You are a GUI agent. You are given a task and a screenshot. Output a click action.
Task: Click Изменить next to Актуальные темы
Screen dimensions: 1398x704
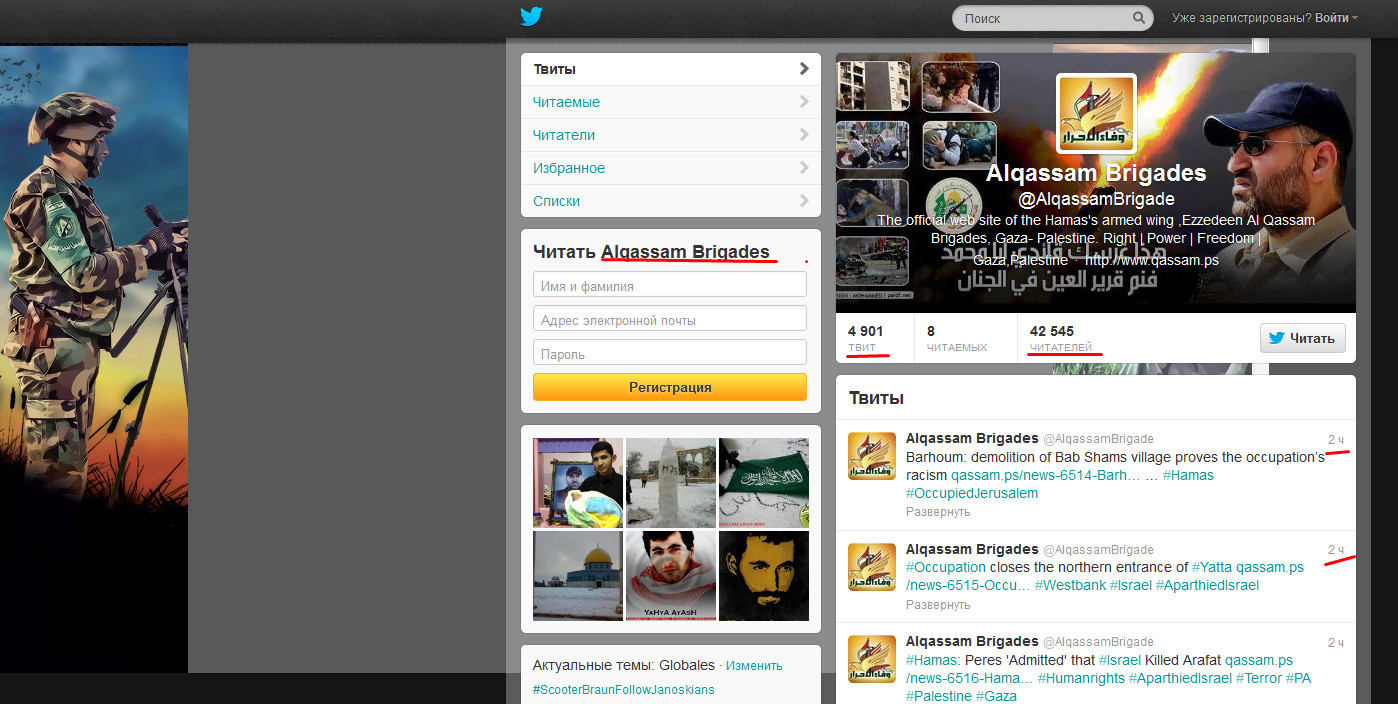pos(754,665)
